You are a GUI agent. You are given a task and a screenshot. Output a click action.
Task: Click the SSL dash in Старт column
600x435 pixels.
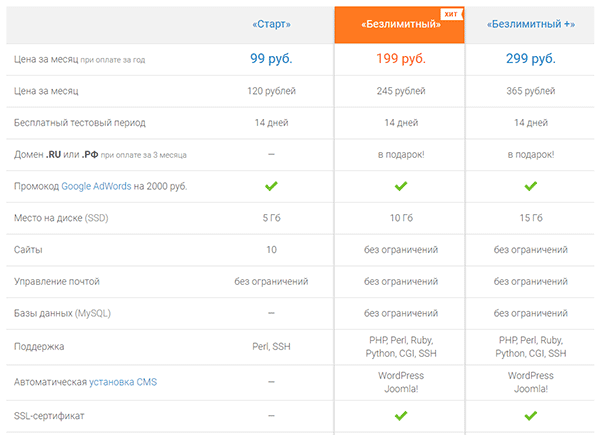click(271, 415)
